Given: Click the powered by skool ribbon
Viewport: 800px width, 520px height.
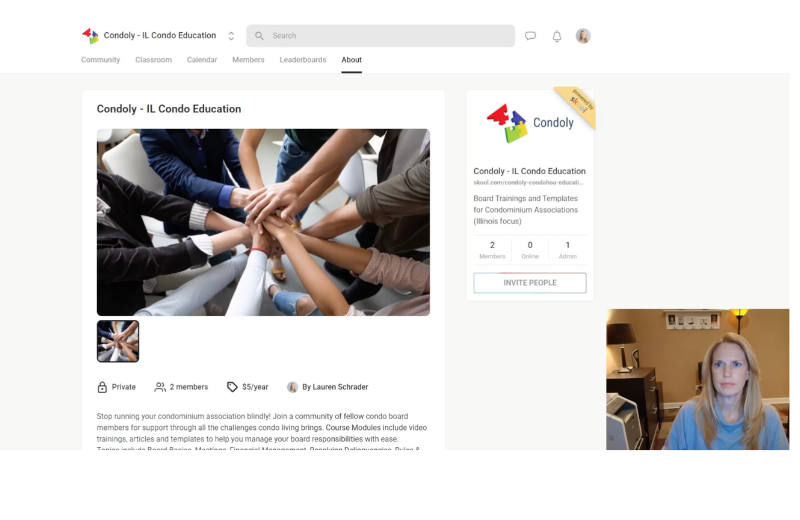Looking at the screenshot, I should pos(577,106).
